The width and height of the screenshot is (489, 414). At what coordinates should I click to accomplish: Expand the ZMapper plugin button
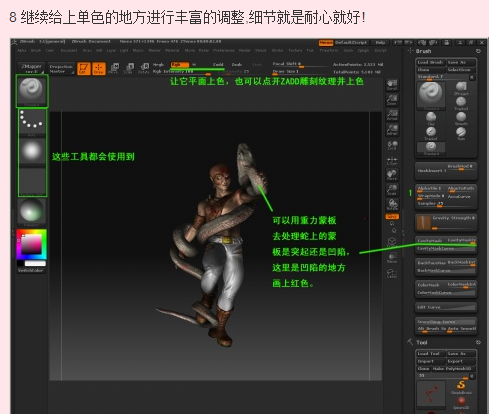(x=31, y=68)
